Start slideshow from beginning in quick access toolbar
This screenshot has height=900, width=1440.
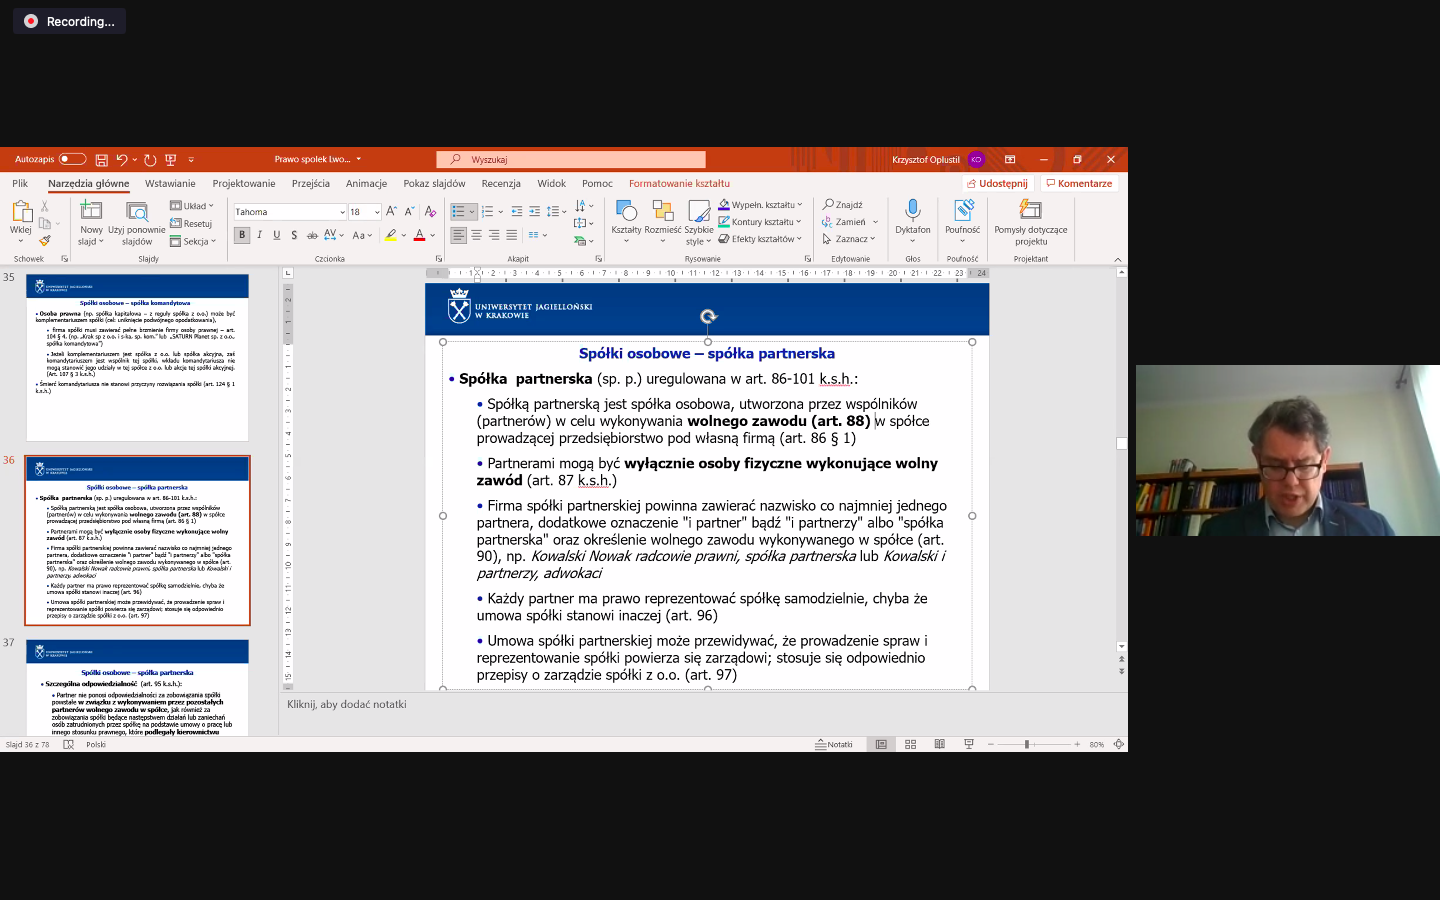coord(170,159)
